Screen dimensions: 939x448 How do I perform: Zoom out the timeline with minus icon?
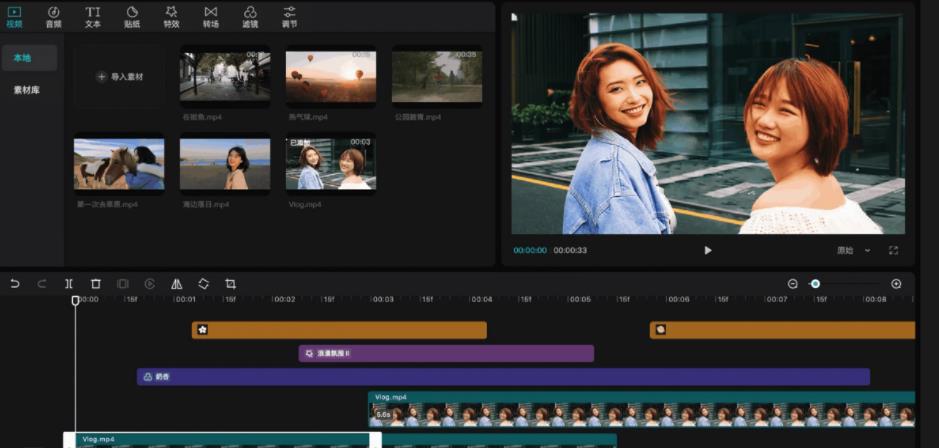pyautogui.click(x=792, y=284)
